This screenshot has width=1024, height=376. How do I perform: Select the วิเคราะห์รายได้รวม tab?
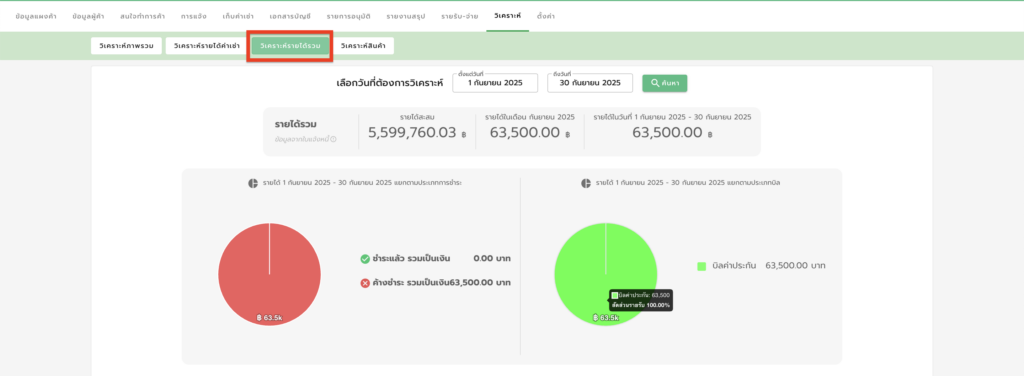point(290,46)
